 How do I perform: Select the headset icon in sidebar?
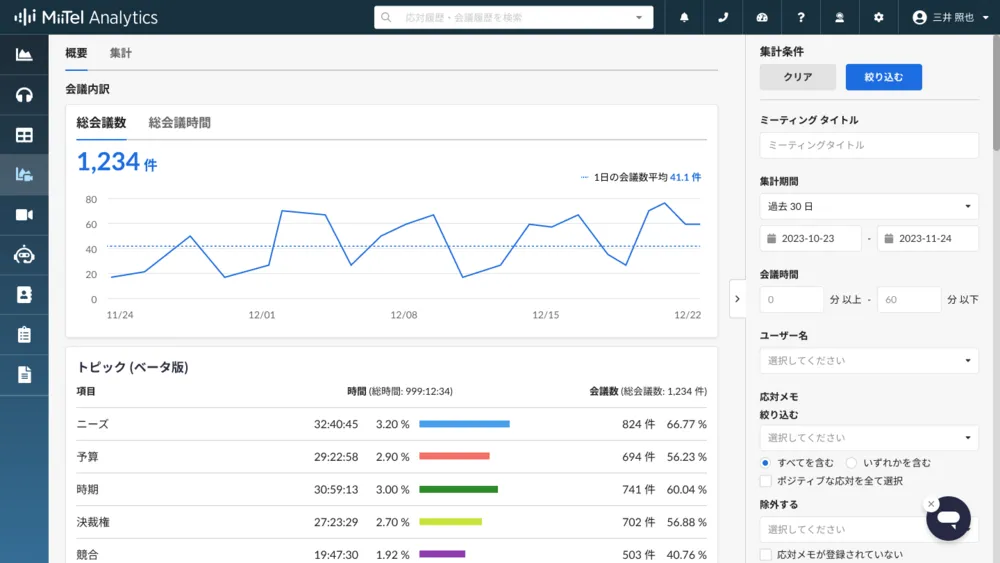[x=24, y=95]
